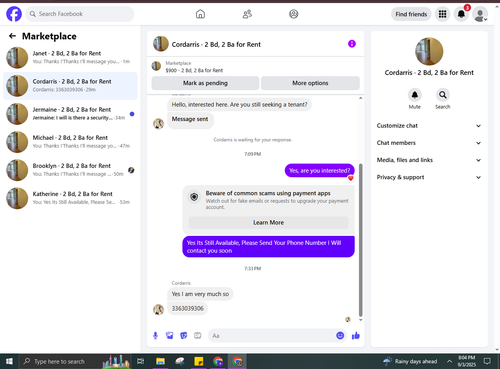Click the chat scrollbar thumb
The height and width of the screenshot is (369, 500).
pyautogui.click(x=360, y=240)
